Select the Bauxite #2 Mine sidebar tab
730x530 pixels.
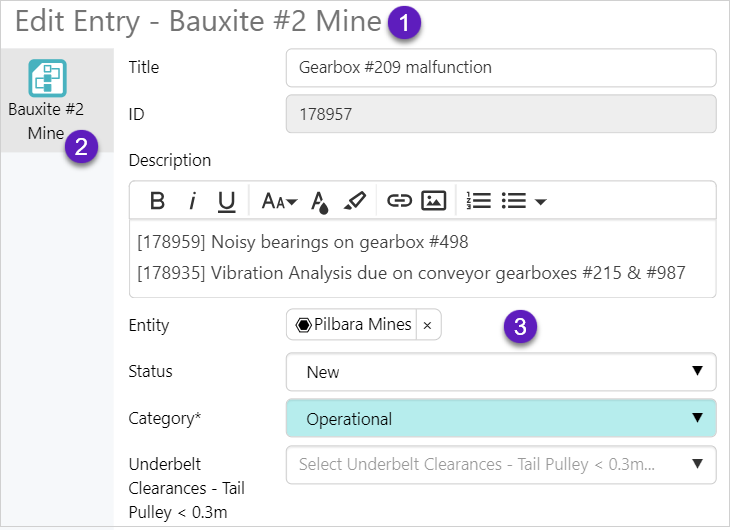(x=46, y=100)
